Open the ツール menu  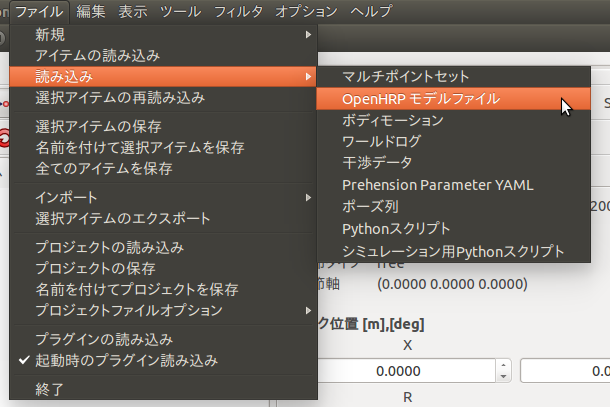[180, 11]
